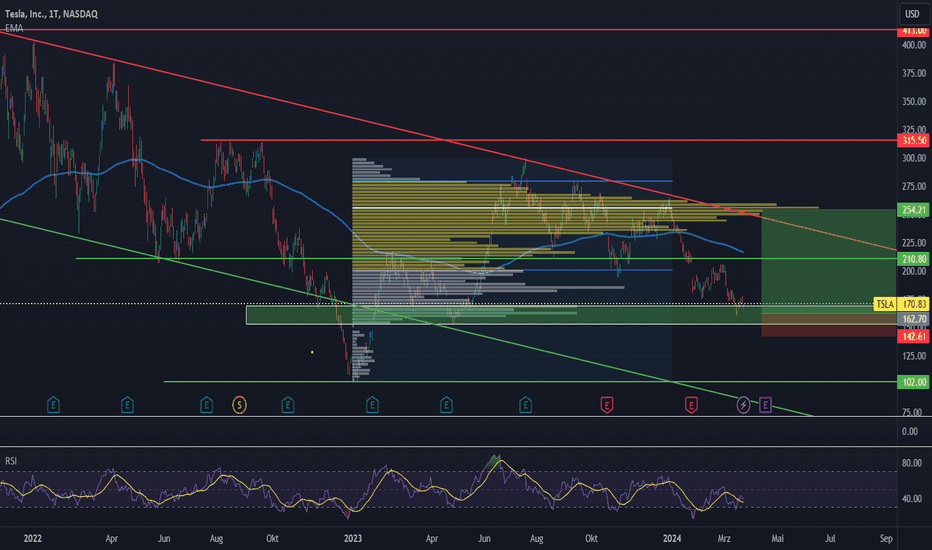Select the green profit area of long position
Viewport: 932px width, 550px height.
pyautogui.click(x=829, y=261)
